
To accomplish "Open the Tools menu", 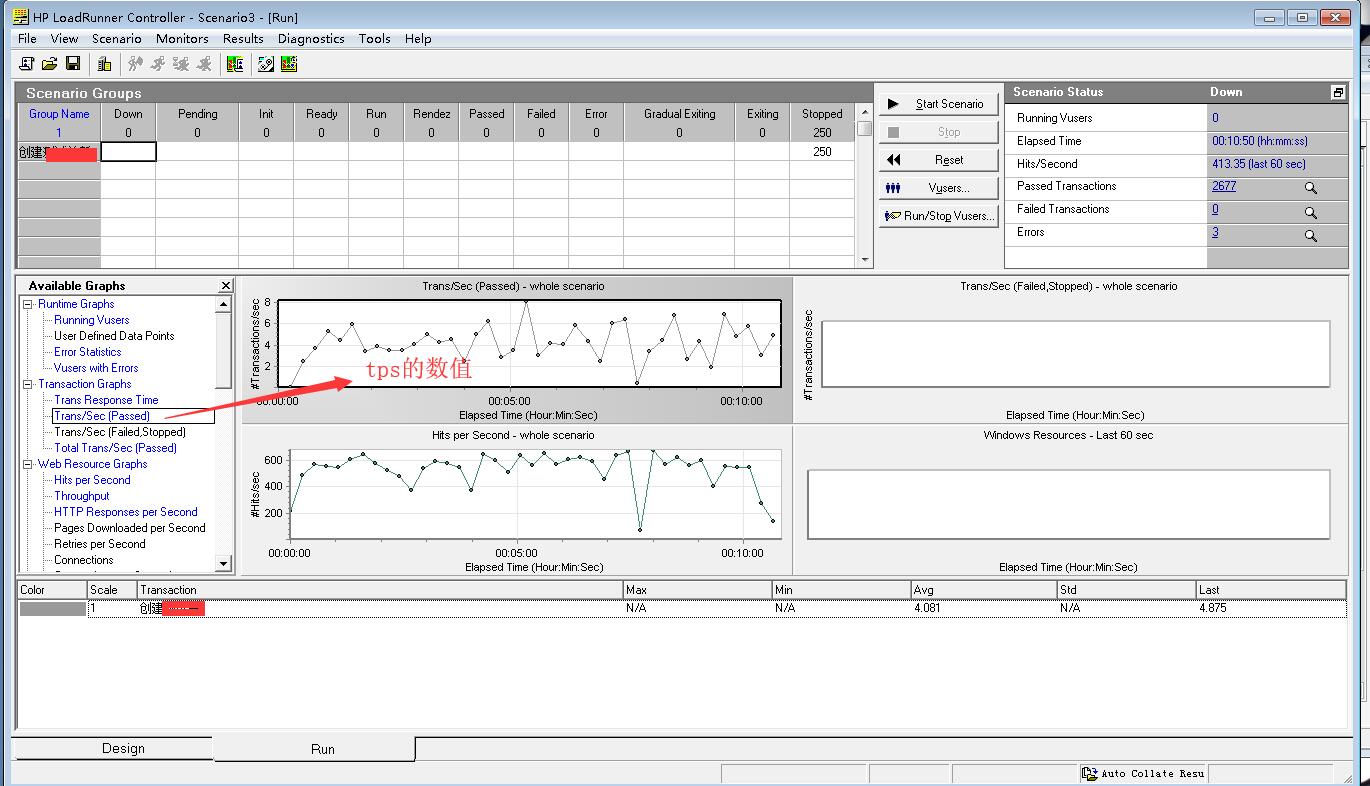I will [374, 39].
